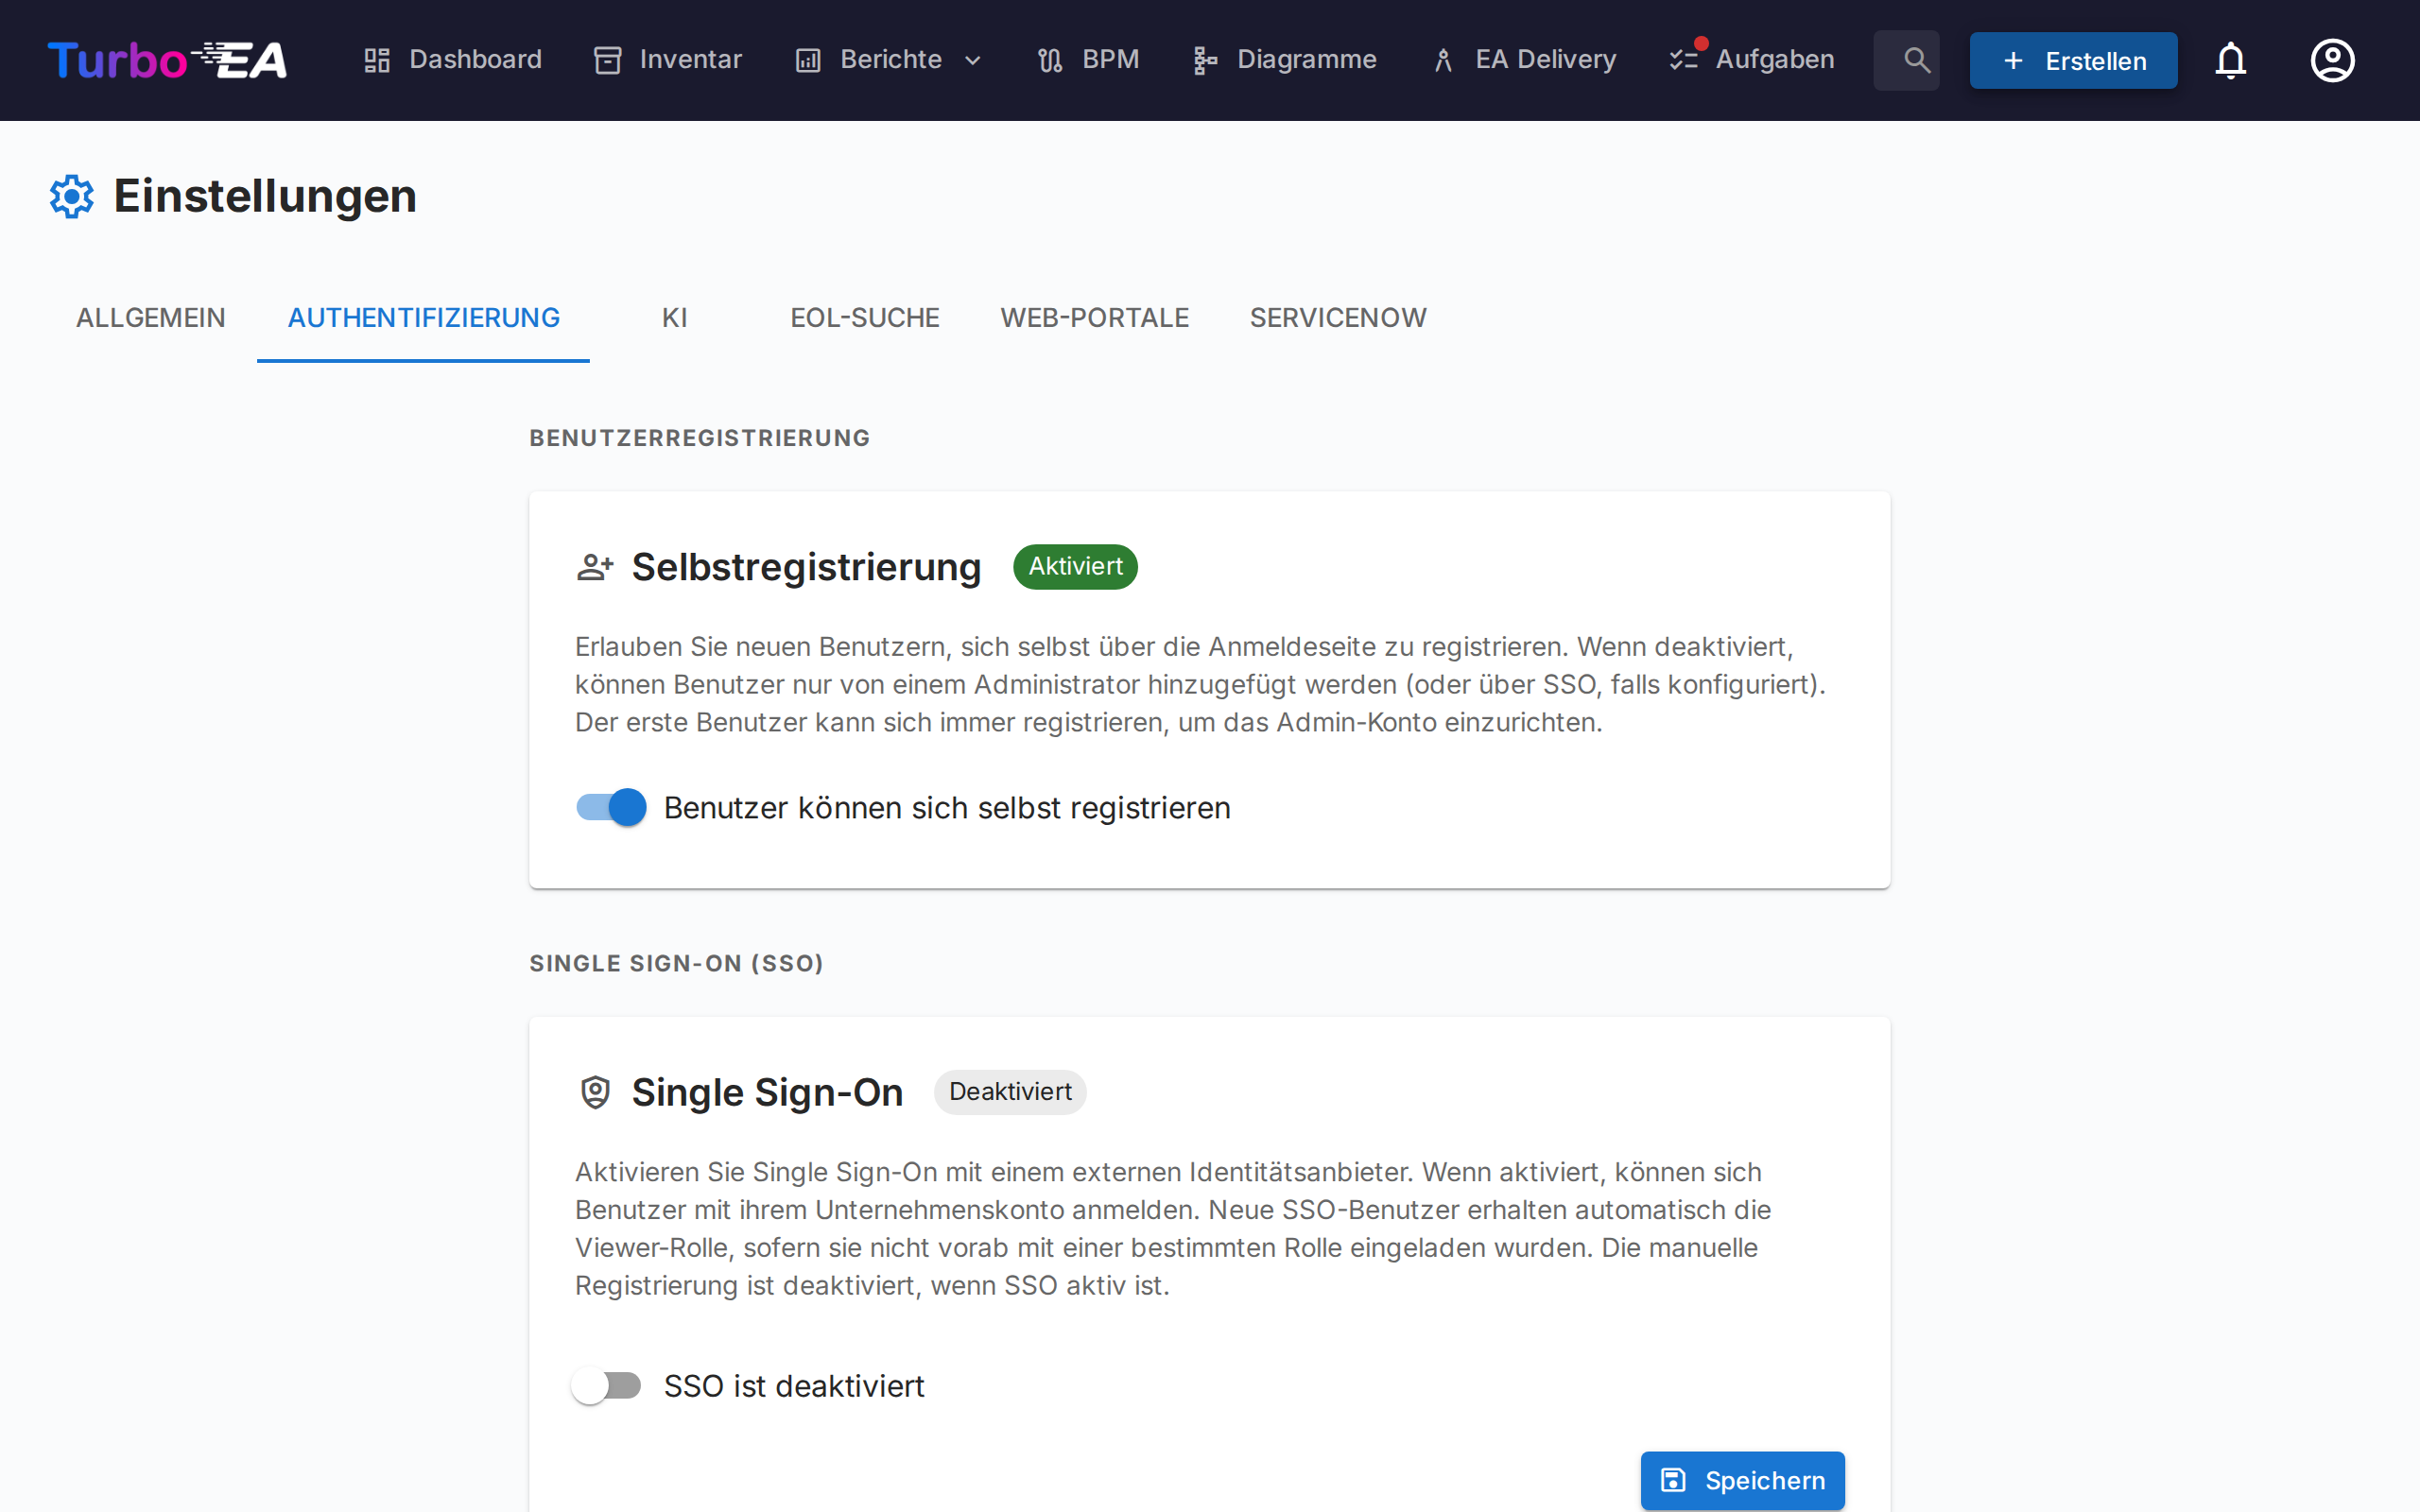The image size is (2420, 1512).
Task: Click the Erstellen button
Action: click(x=2072, y=60)
